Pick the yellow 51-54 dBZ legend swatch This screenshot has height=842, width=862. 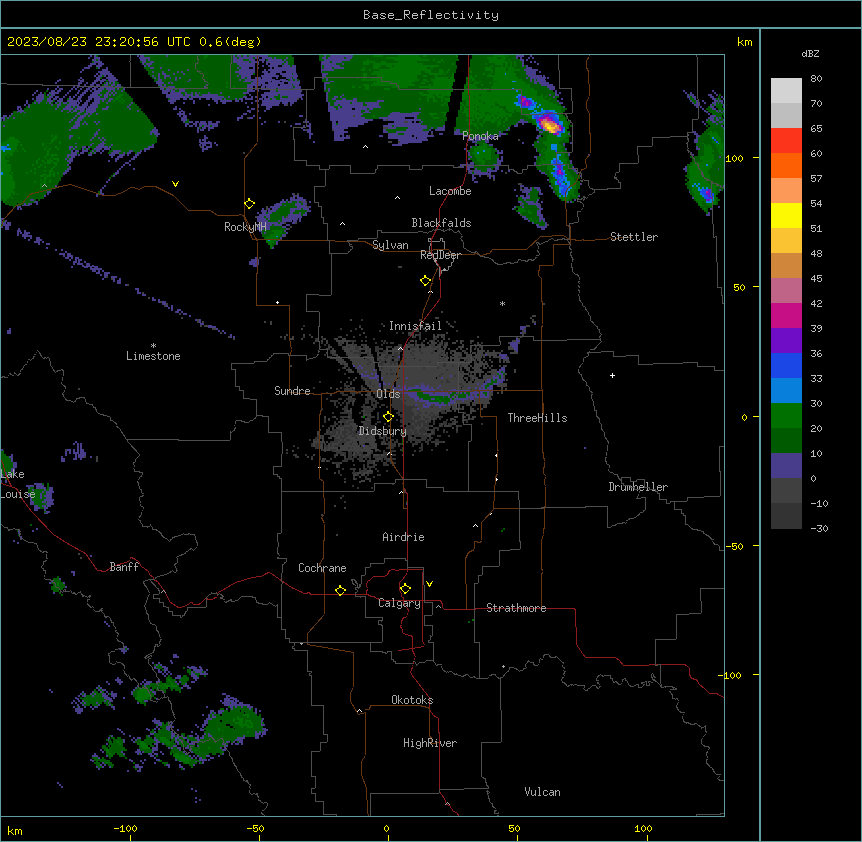[x=786, y=215]
